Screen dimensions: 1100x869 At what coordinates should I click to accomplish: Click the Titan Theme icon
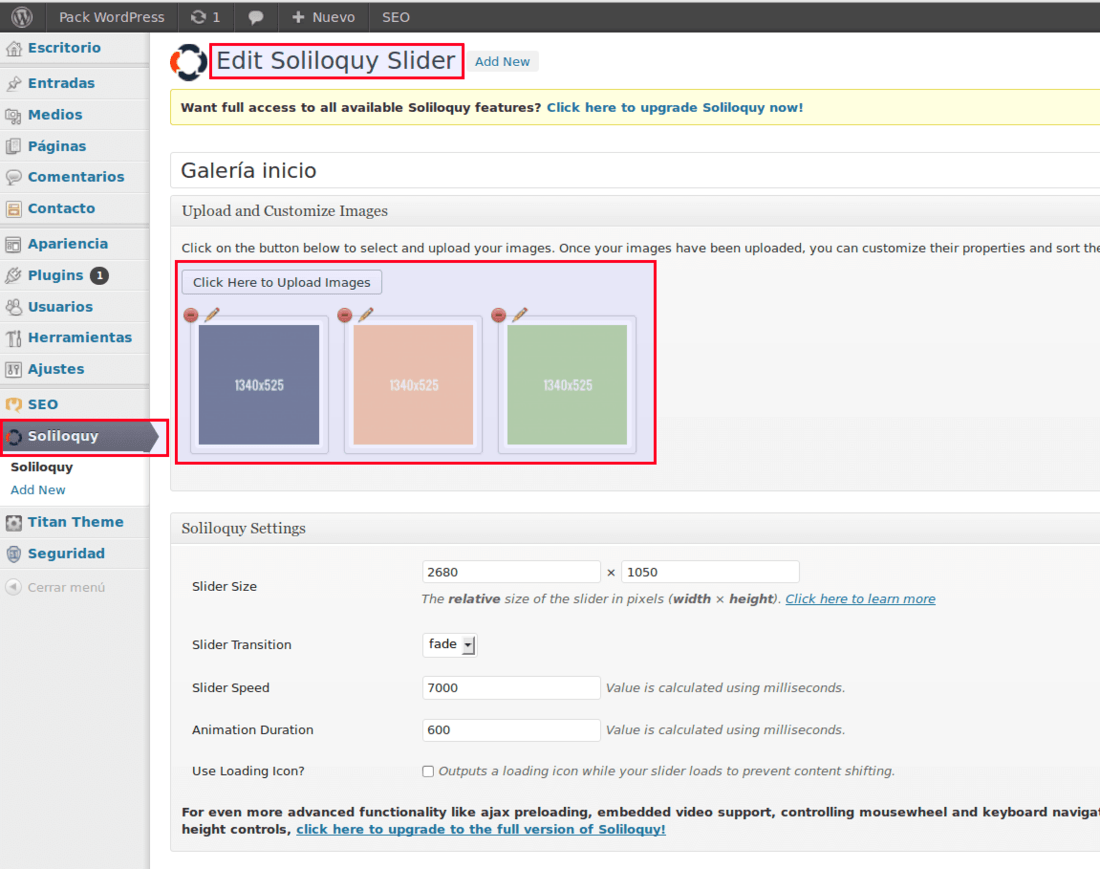13,523
